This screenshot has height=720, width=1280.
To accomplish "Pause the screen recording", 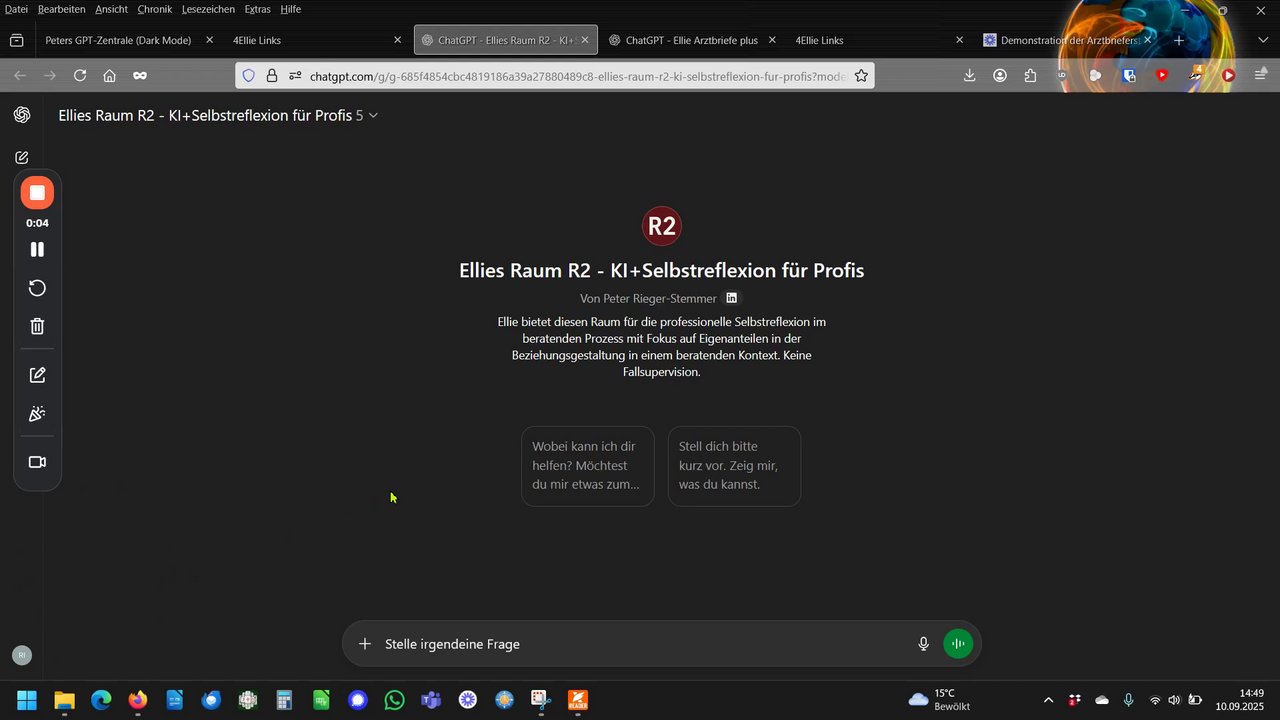I will 37,249.
